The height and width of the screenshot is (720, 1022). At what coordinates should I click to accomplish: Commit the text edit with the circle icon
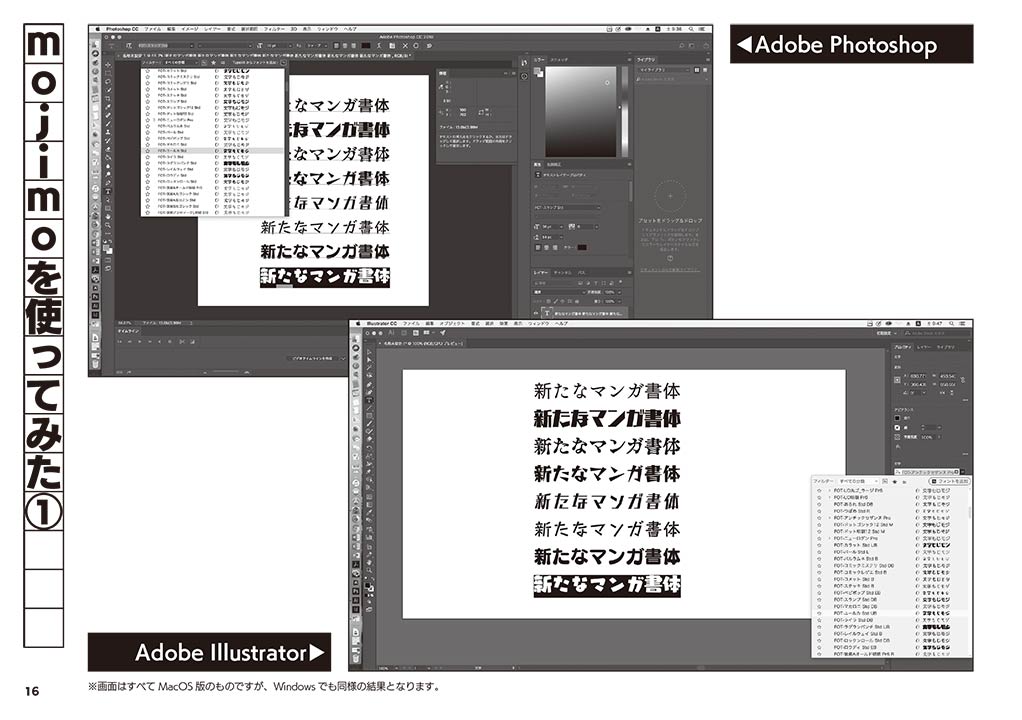coord(416,46)
